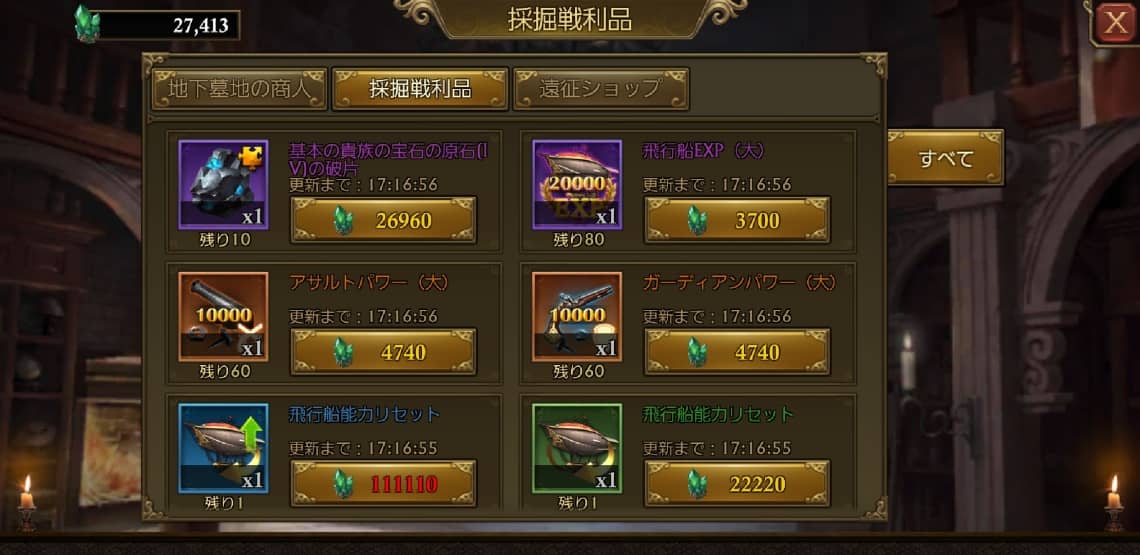
Task: Close the shop with the X button
Action: coord(1115,24)
